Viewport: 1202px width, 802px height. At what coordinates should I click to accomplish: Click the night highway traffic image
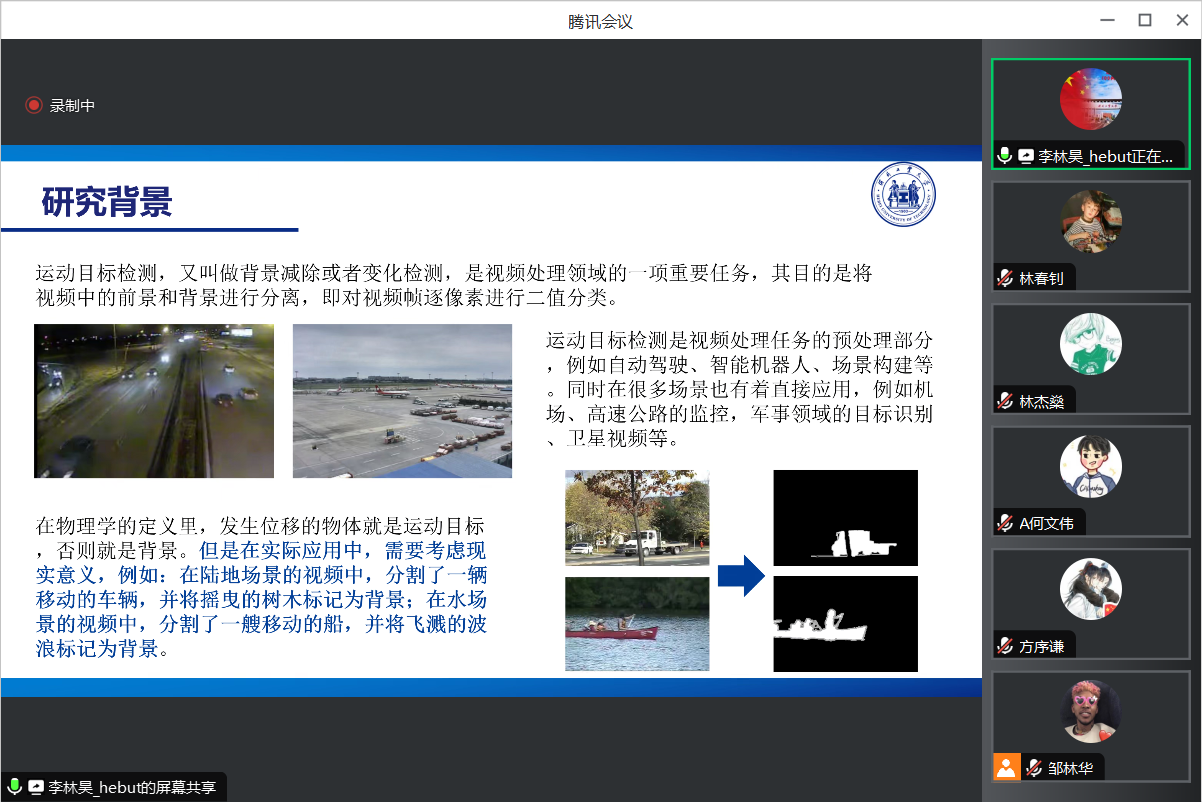[x=154, y=400]
